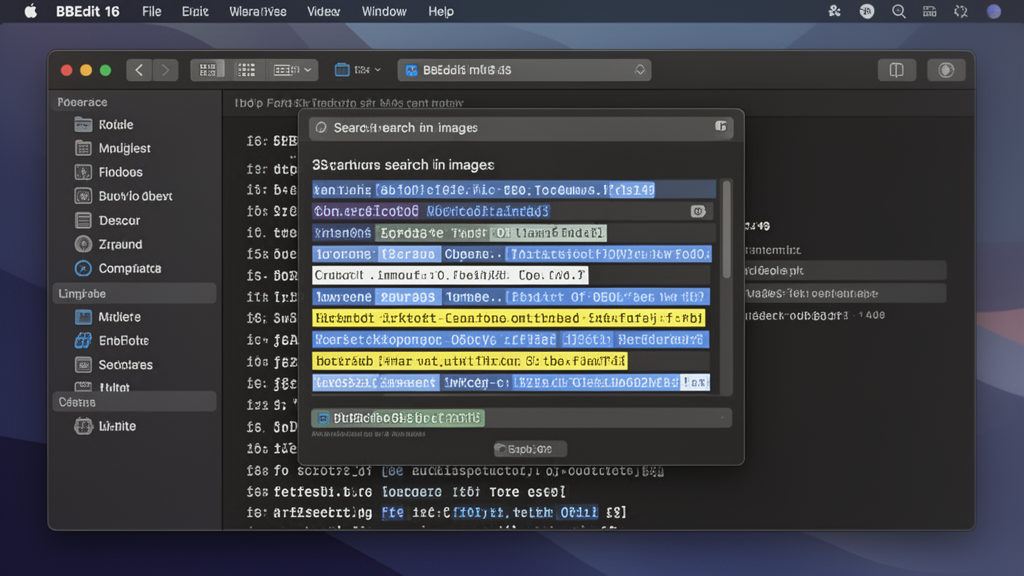Screen dimensions: 1024x576
Task: Select the blue Roersetck result row
Action: click(511, 340)
